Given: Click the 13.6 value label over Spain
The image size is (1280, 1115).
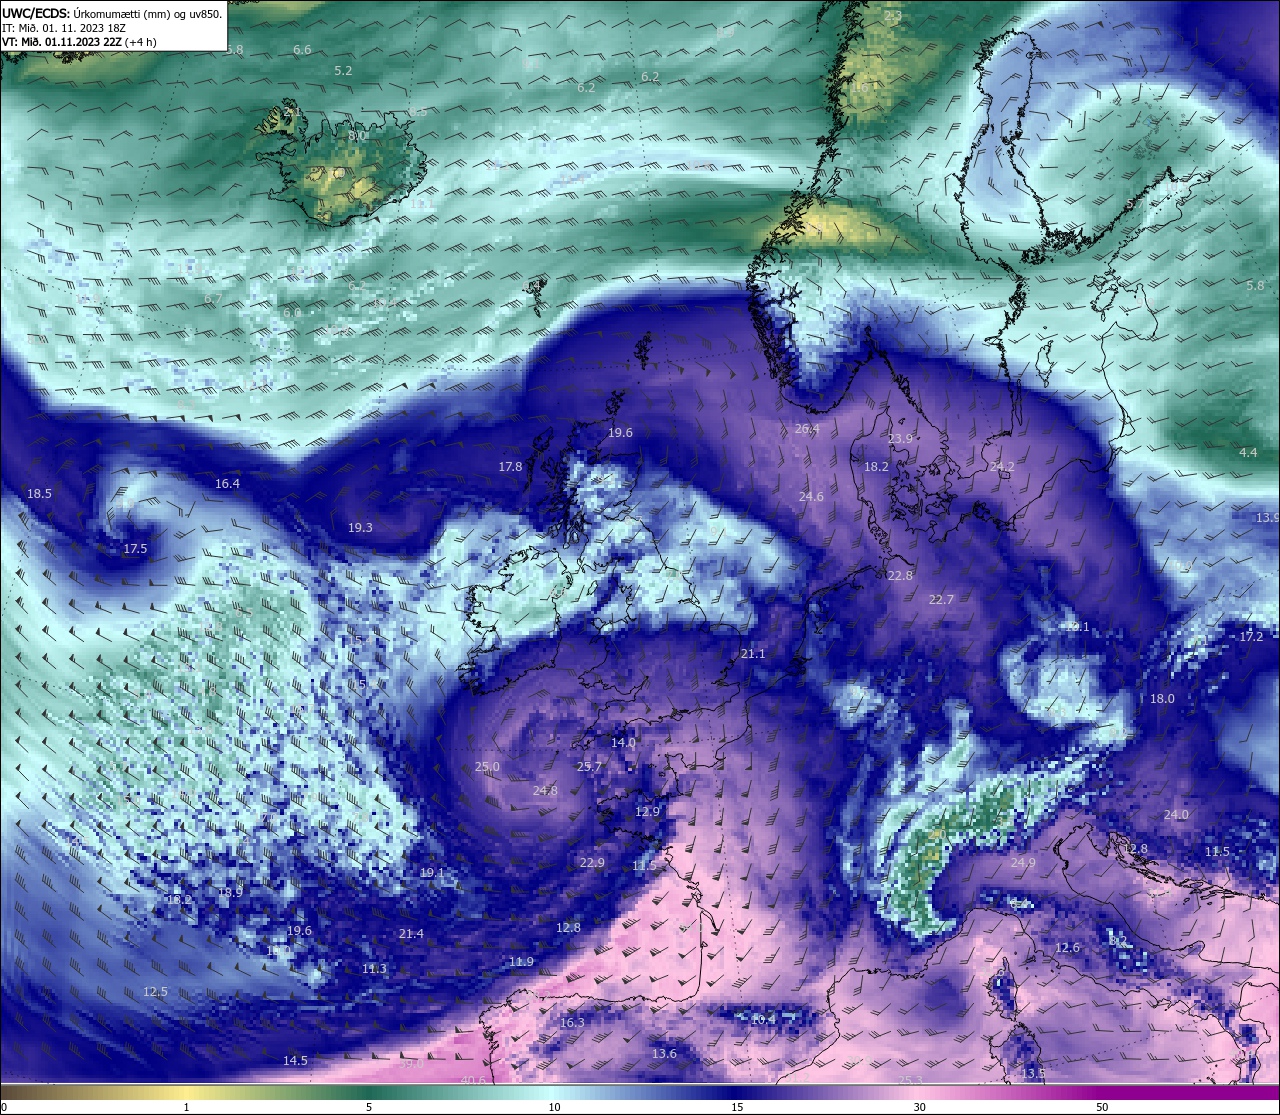Looking at the screenshot, I should tap(664, 1054).
